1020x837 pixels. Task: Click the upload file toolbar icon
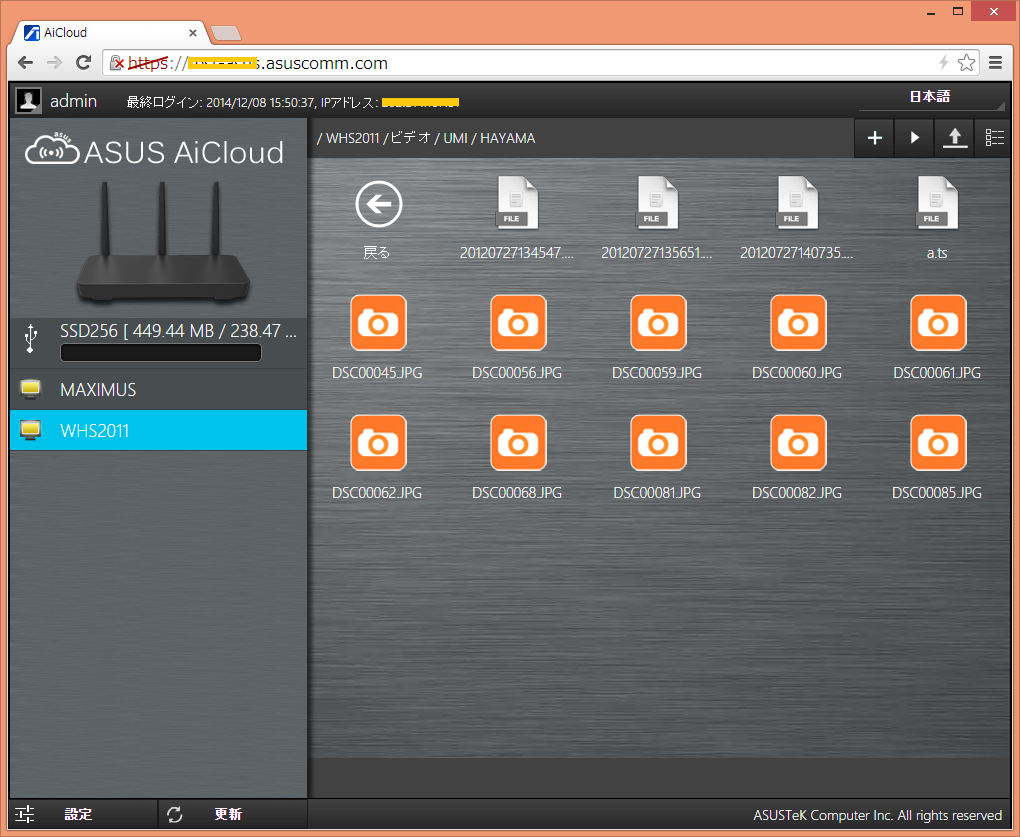[954, 138]
